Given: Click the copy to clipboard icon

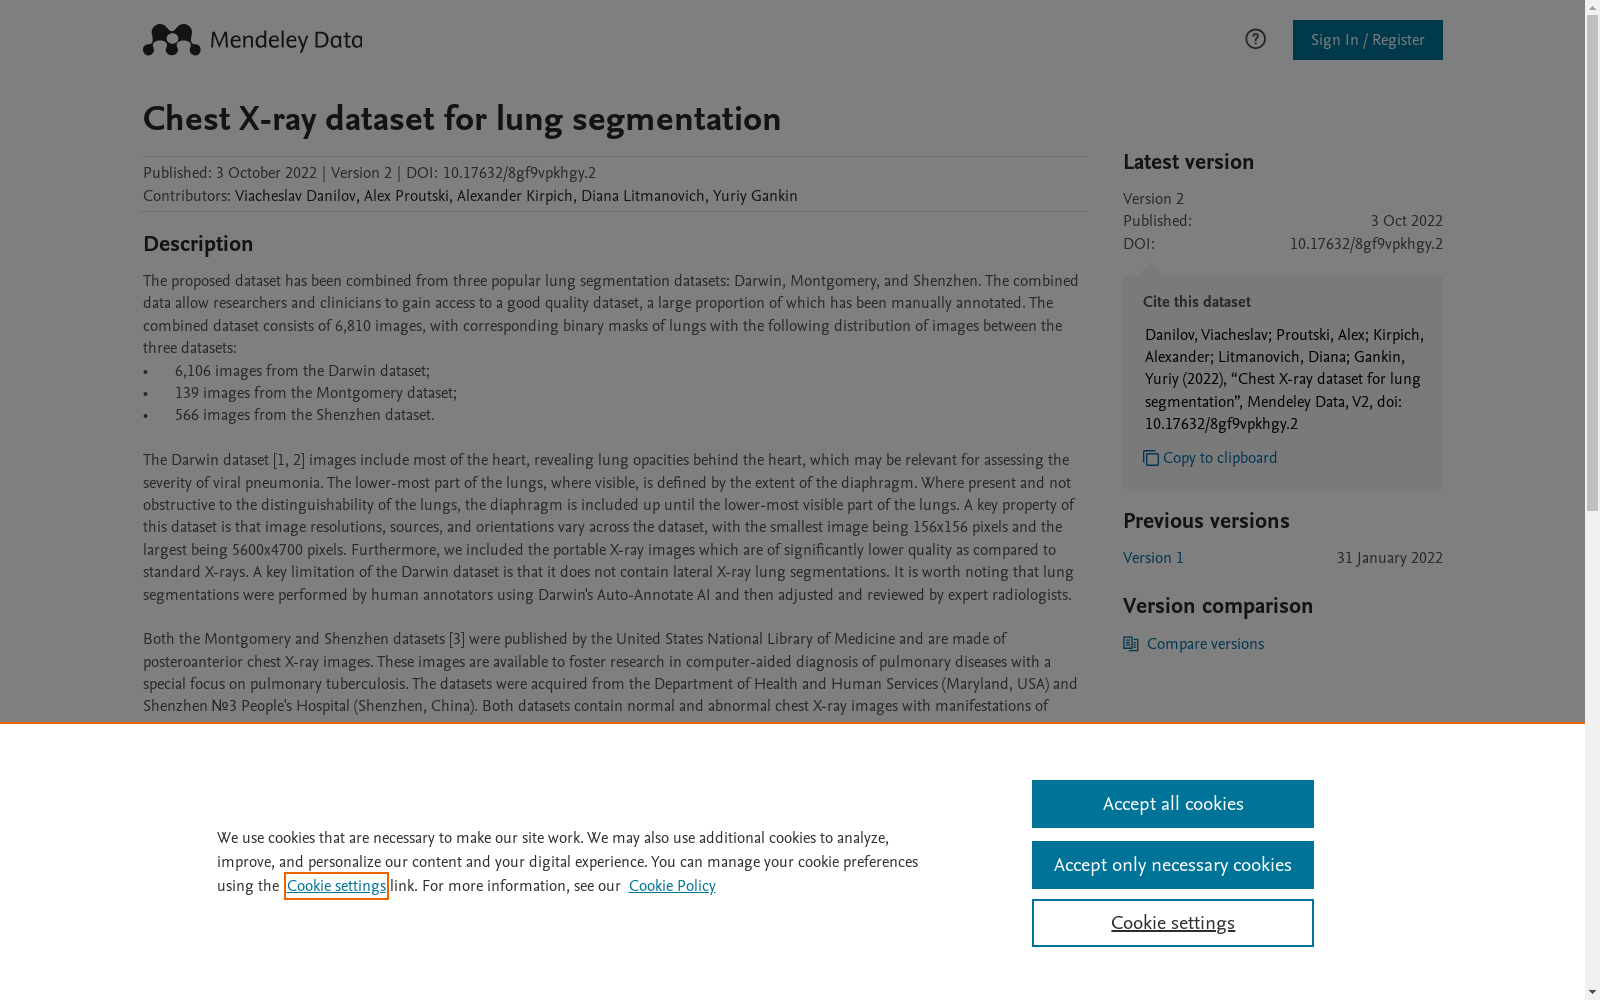Looking at the screenshot, I should [x=1151, y=458].
